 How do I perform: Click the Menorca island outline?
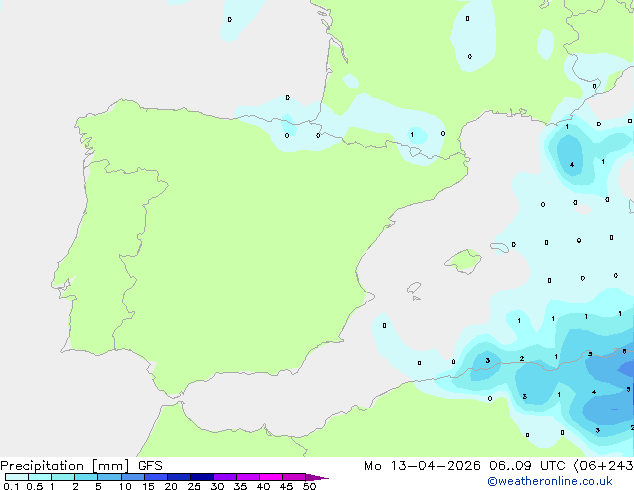click(x=500, y=247)
